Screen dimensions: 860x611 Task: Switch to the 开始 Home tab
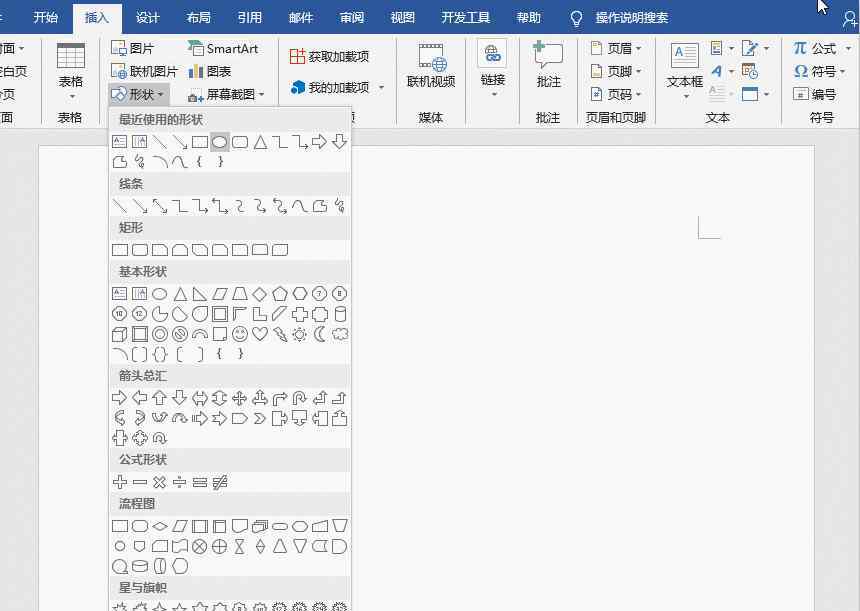pyautogui.click(x=46, y=18)
